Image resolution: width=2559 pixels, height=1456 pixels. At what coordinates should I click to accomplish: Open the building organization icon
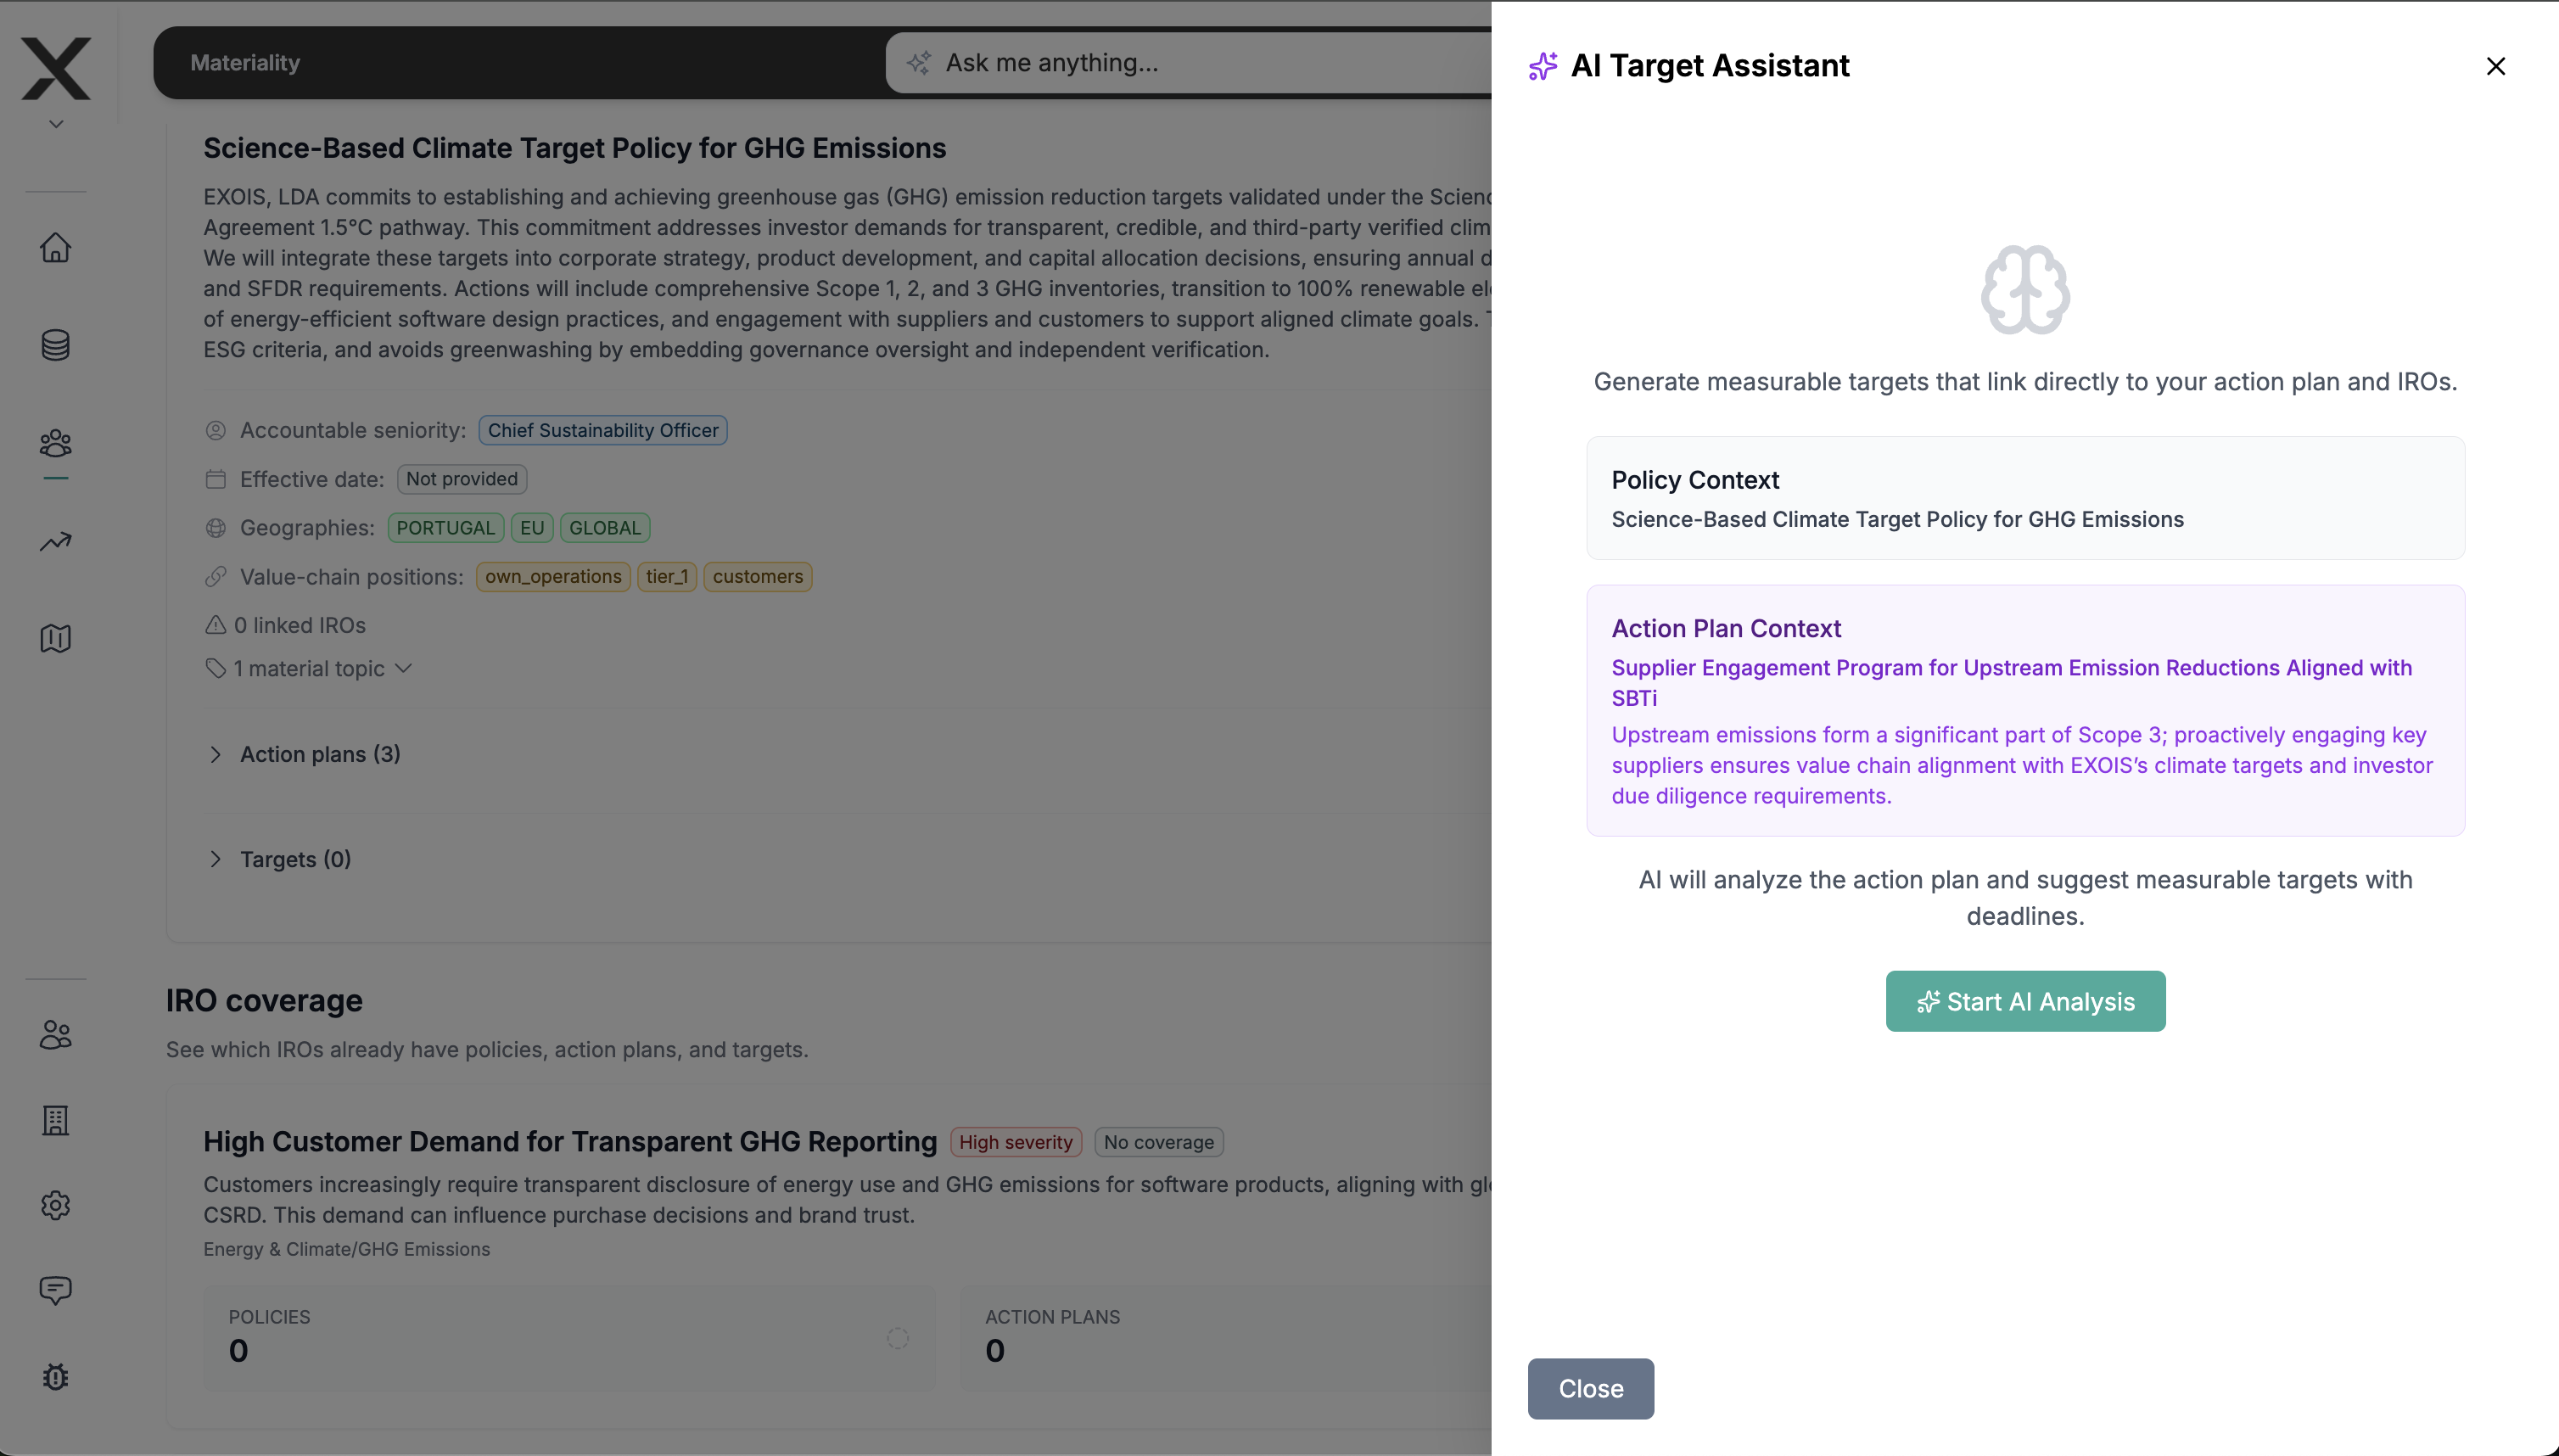pos(56,1120)
